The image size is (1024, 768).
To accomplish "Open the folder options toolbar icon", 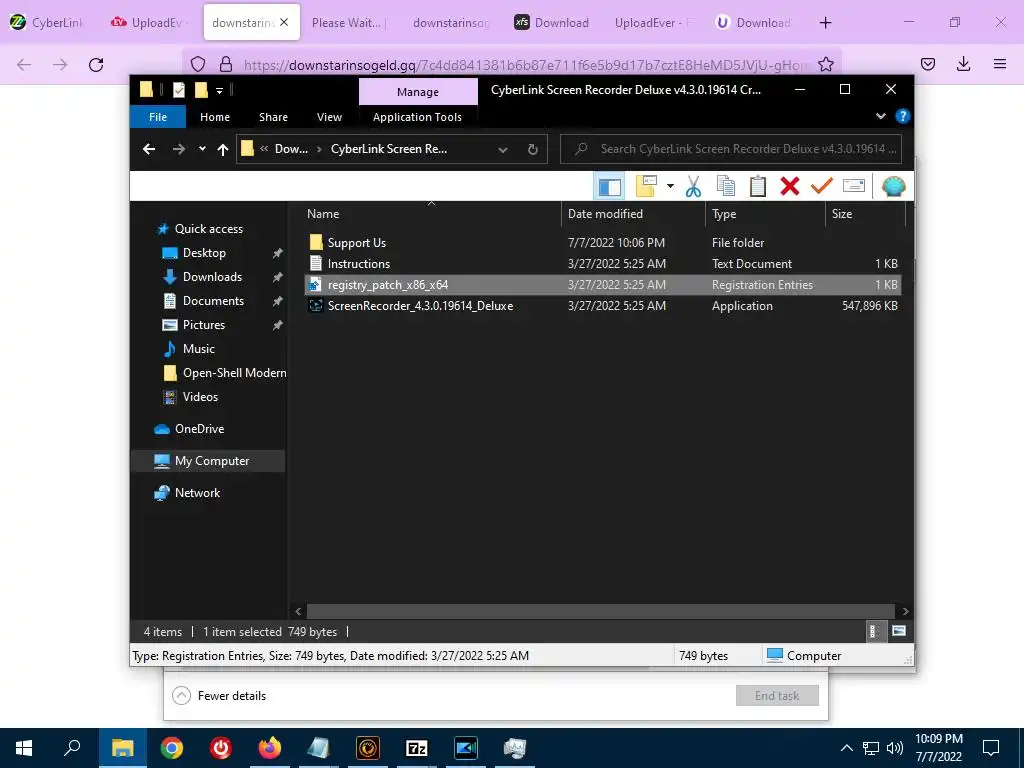I will point(646,187).
